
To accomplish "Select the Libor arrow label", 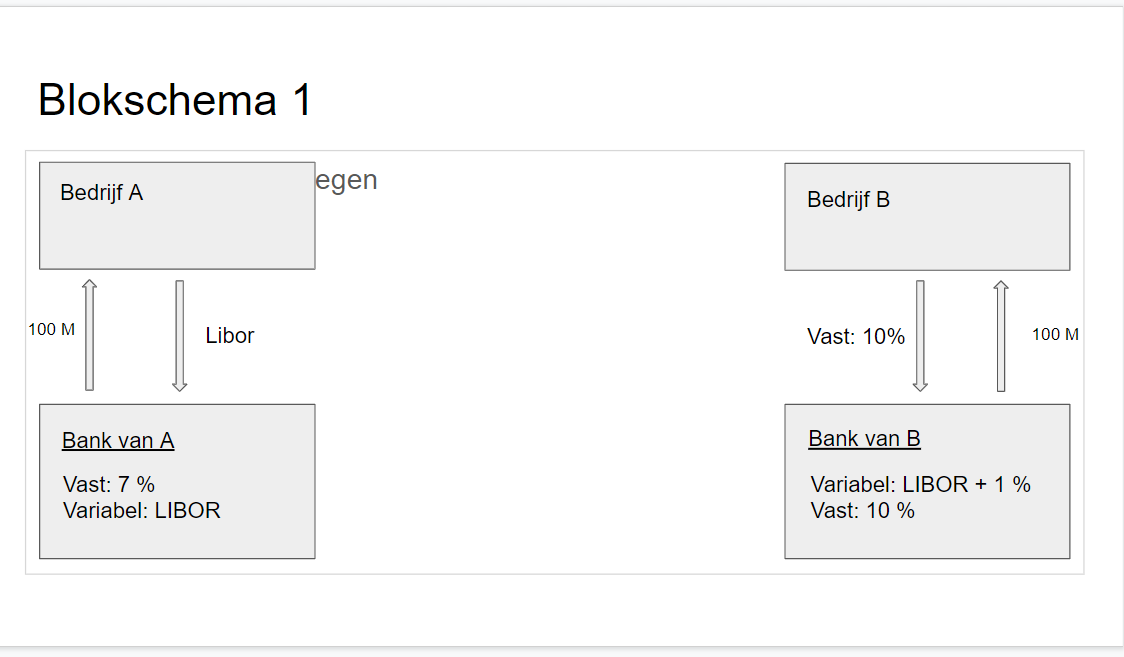I will [230, 336].
